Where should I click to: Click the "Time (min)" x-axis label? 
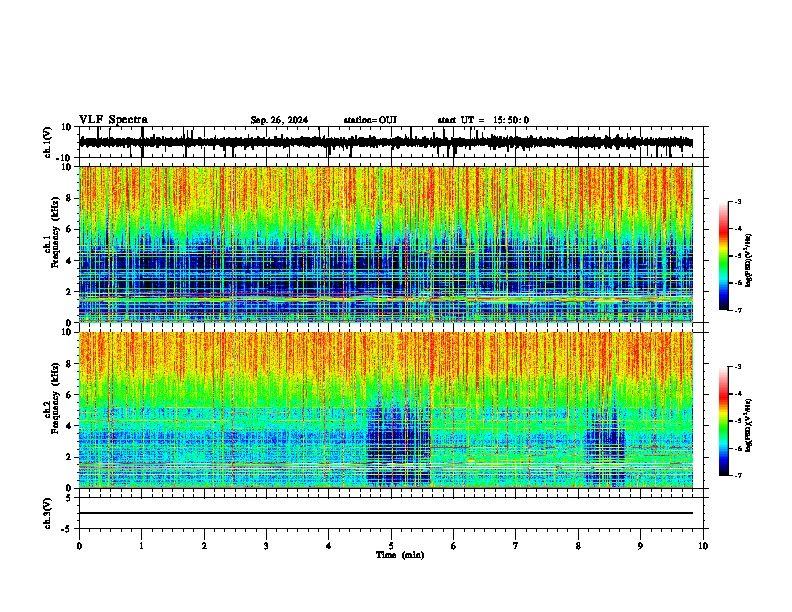(400, 555)
